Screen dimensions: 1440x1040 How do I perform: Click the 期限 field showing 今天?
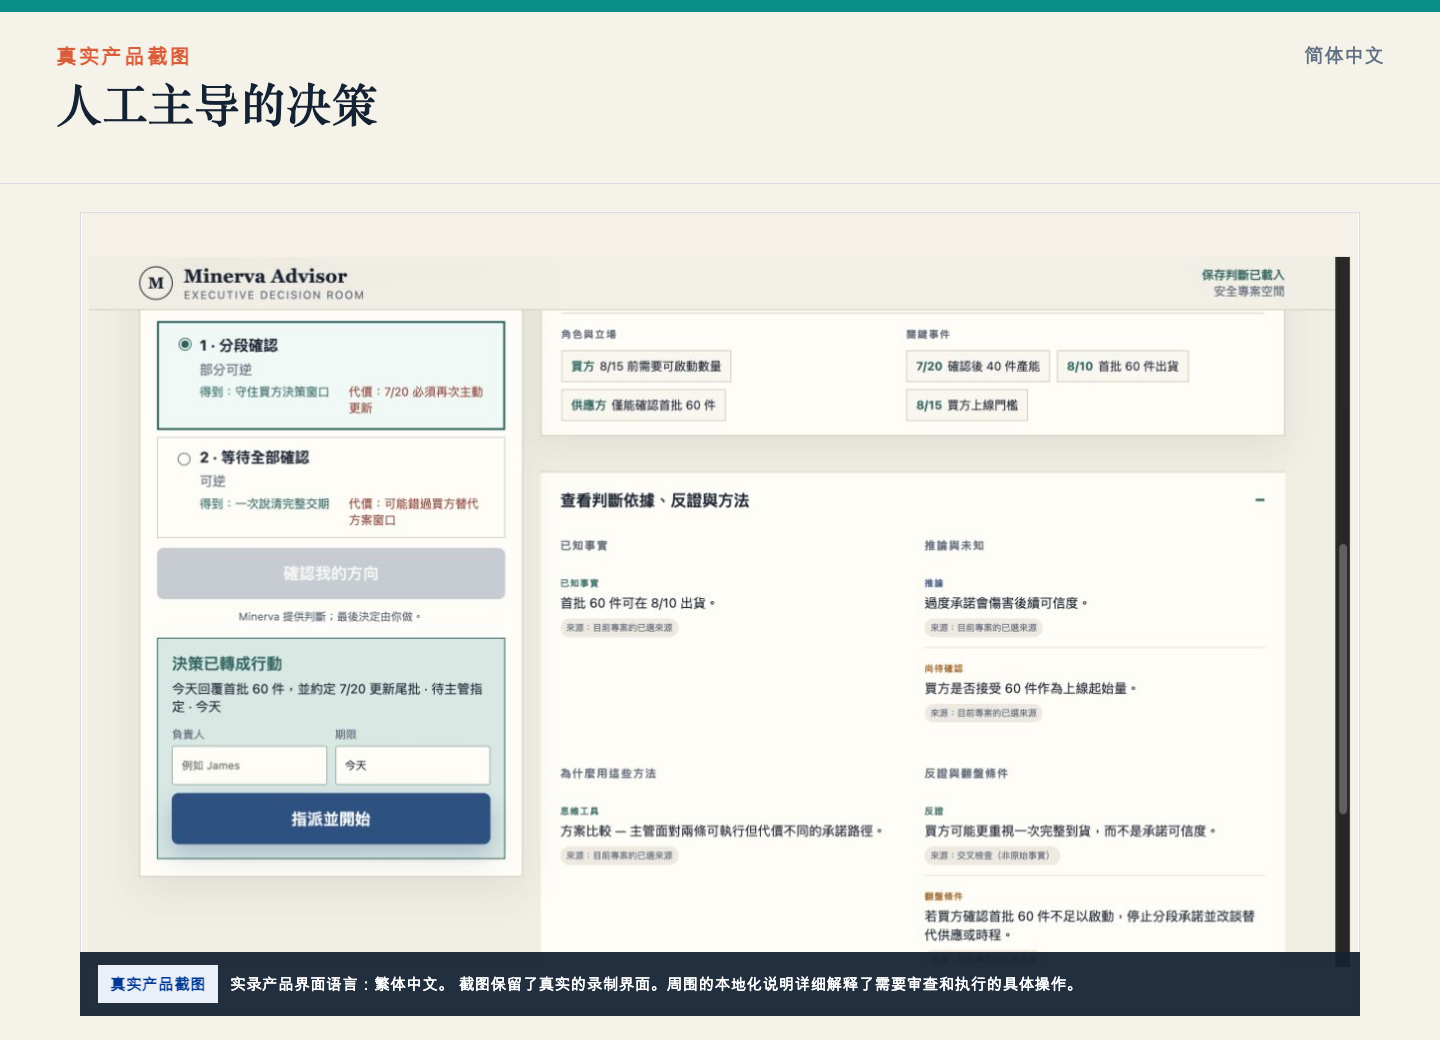tap(412, 765)
